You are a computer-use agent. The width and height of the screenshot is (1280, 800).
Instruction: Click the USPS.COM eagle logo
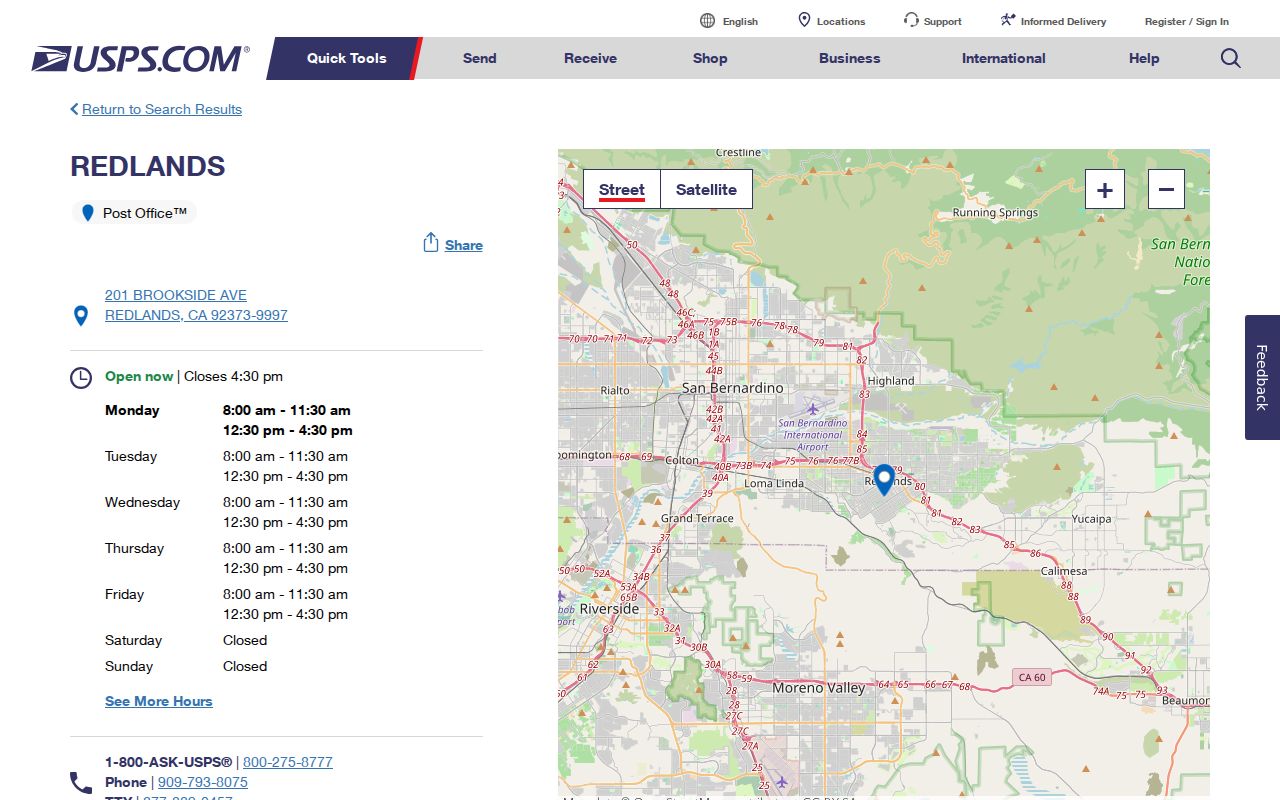tap(140, 58)
